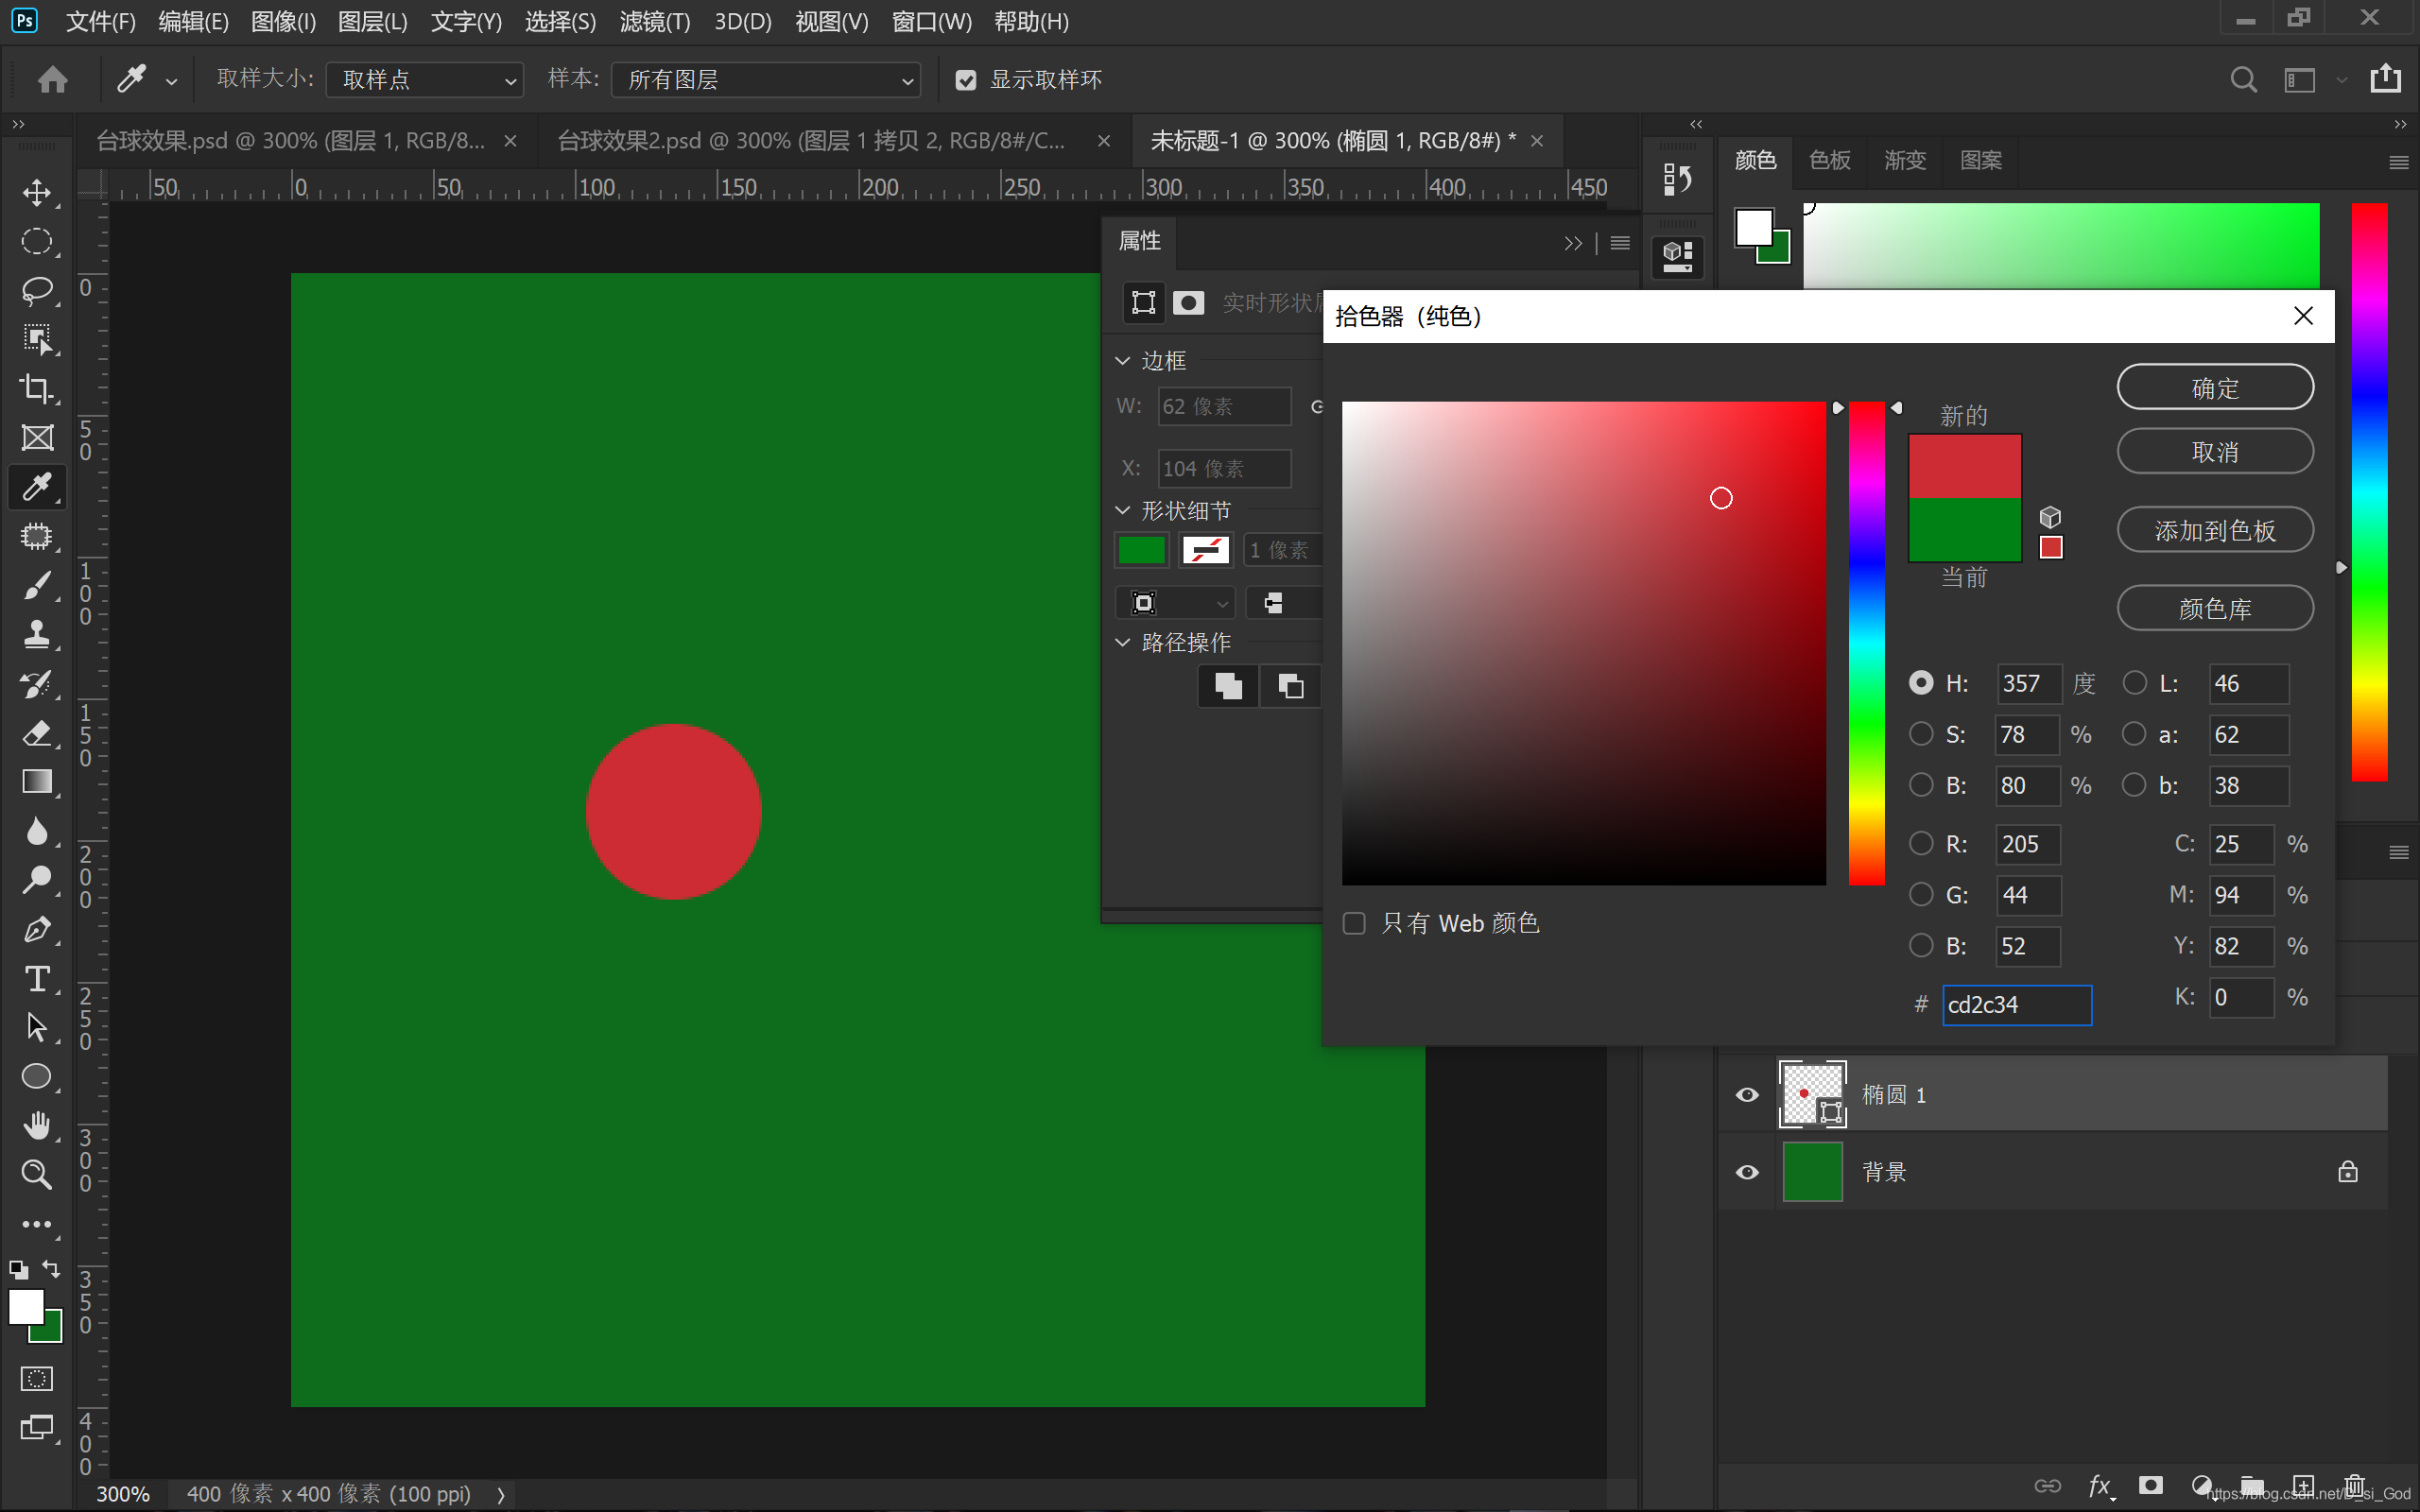Select the Zoom tool
Screen dimensions: 2420x1512
(37, 1174)
